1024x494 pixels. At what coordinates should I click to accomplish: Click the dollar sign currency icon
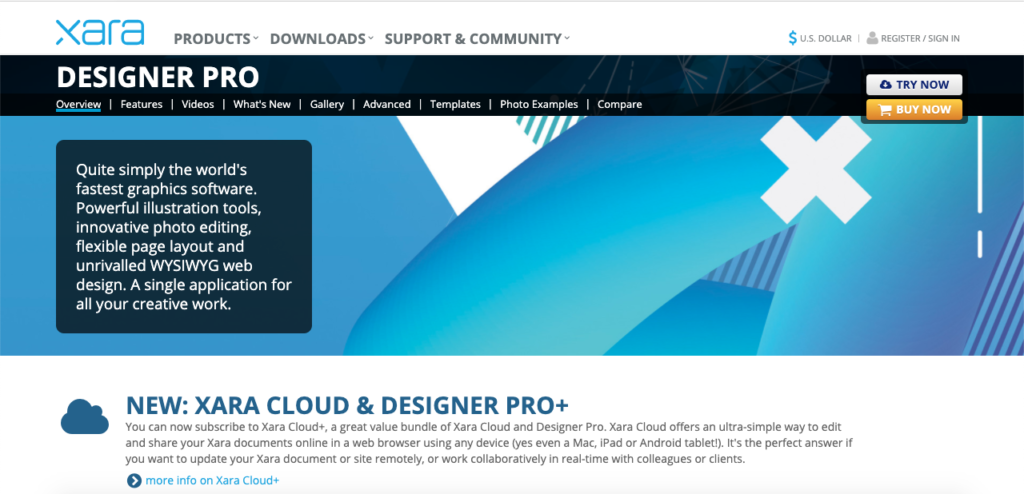click(793, 38)
